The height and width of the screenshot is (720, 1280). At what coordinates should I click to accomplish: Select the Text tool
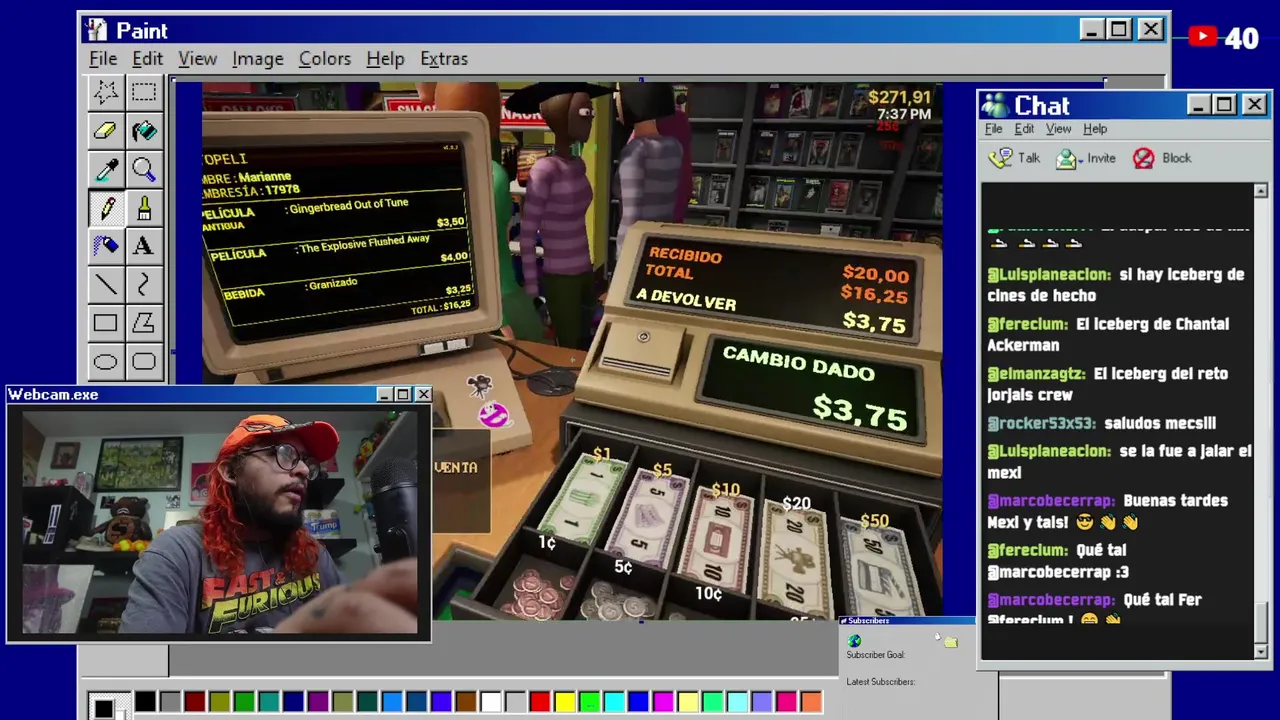(x=143, y=246)
